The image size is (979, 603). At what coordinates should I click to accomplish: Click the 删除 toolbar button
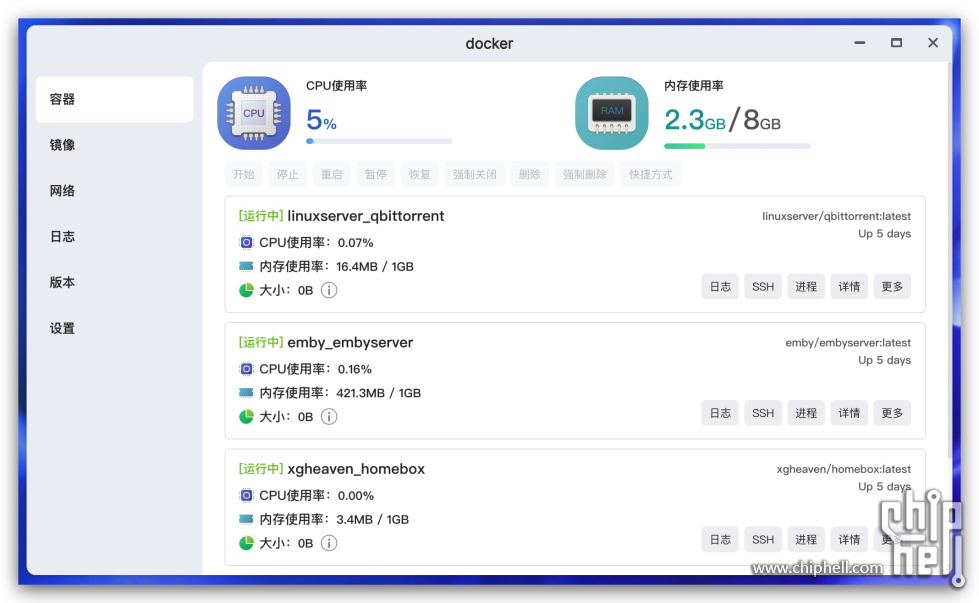(529, 174)
